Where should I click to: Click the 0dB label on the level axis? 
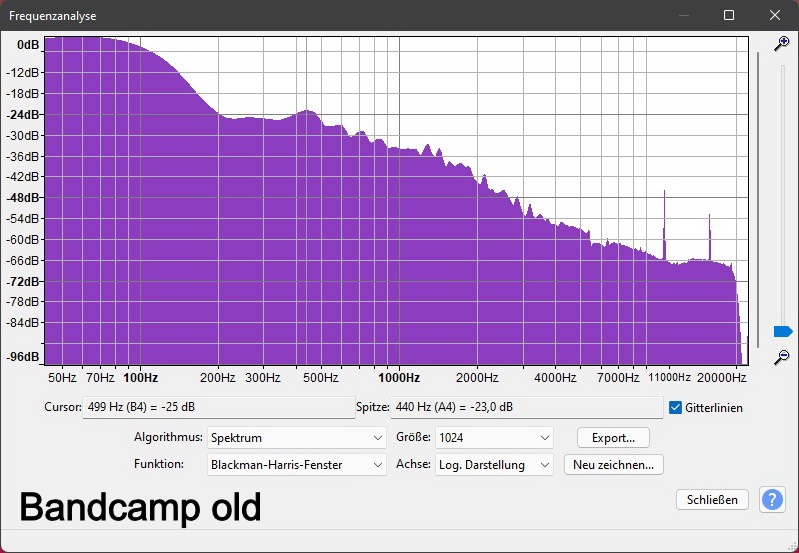point(28,45)
